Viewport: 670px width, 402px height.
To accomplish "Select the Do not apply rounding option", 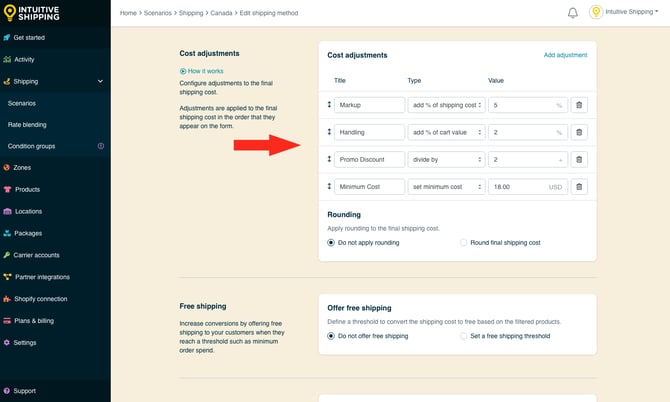I will [331, 243].
